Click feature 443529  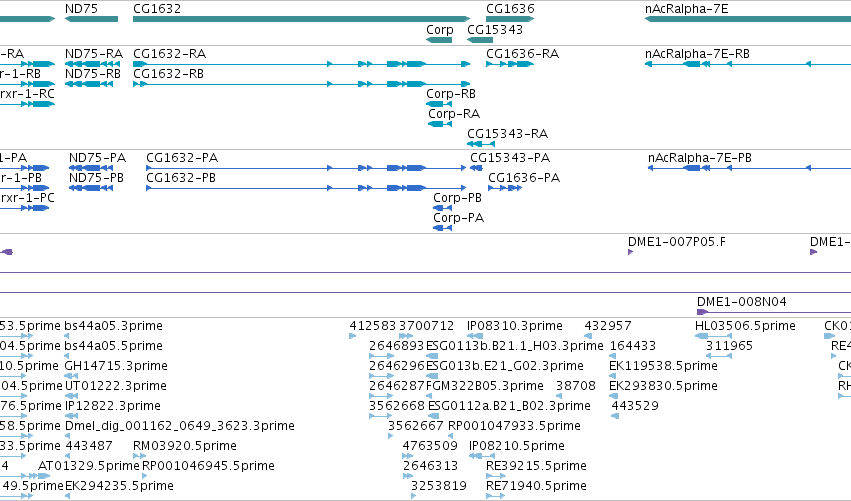click(x=635, y=406)
